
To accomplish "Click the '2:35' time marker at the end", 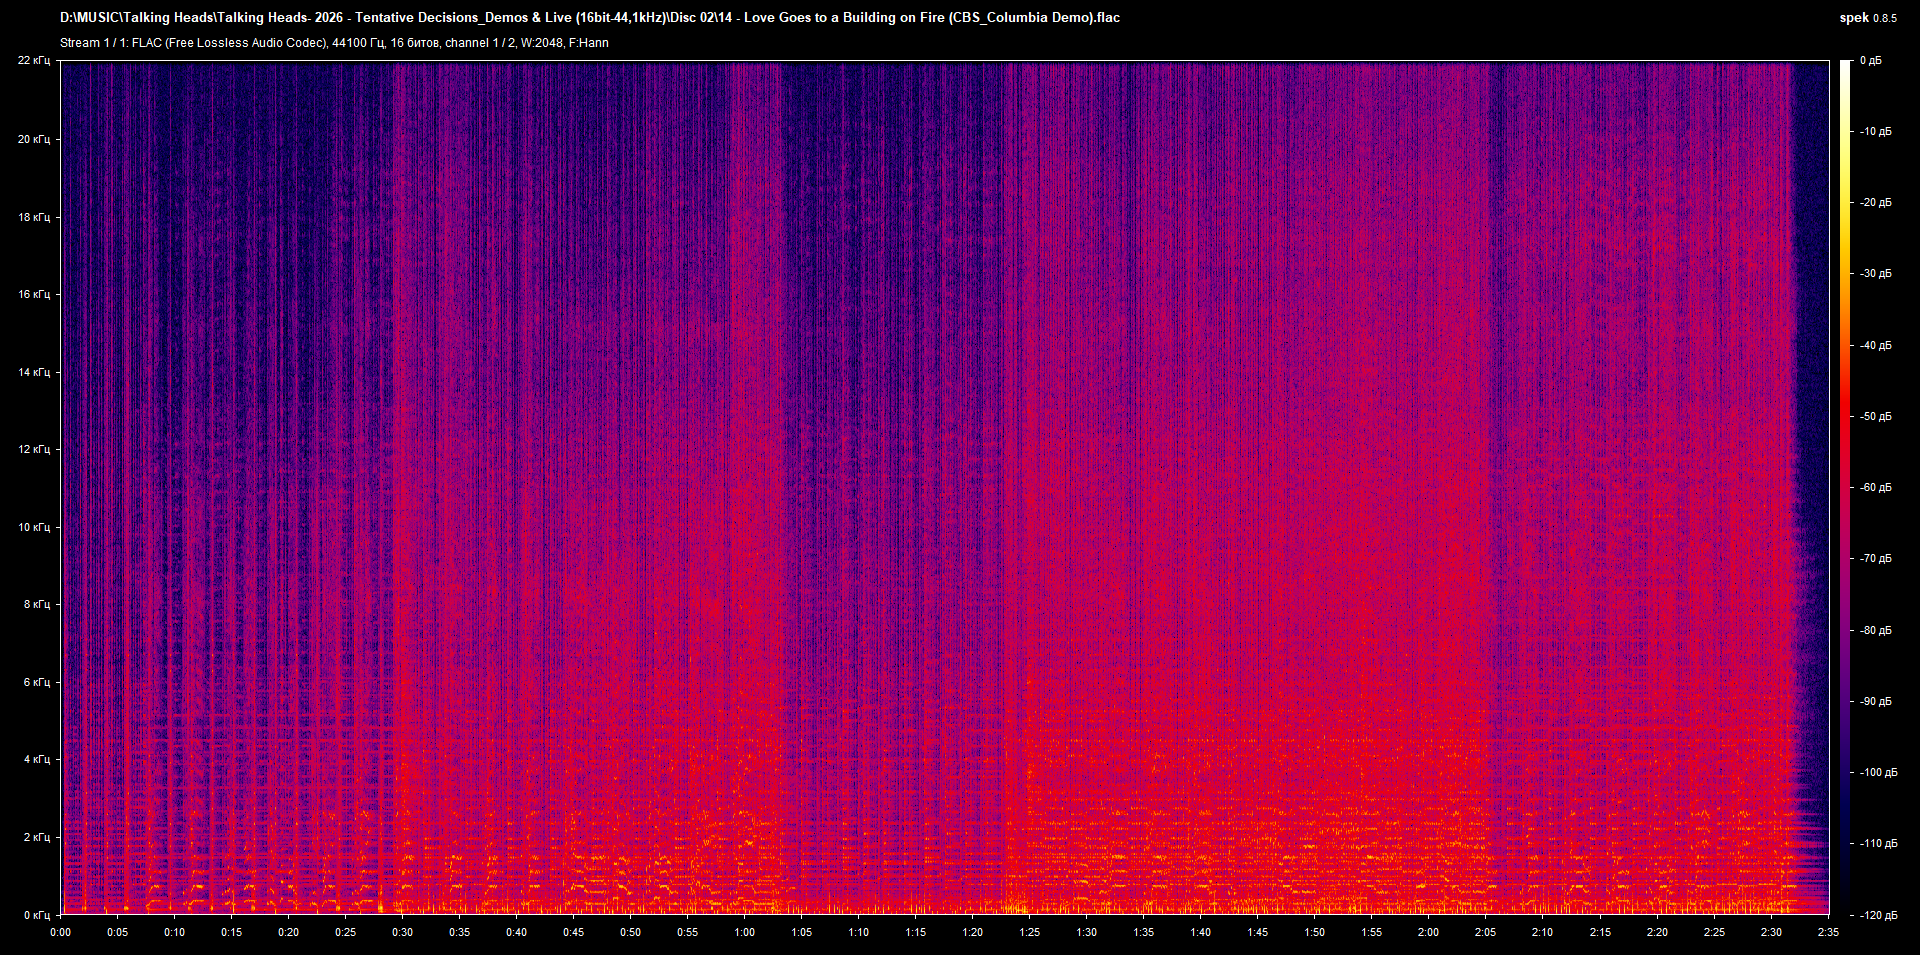I will coord(1827,931).
